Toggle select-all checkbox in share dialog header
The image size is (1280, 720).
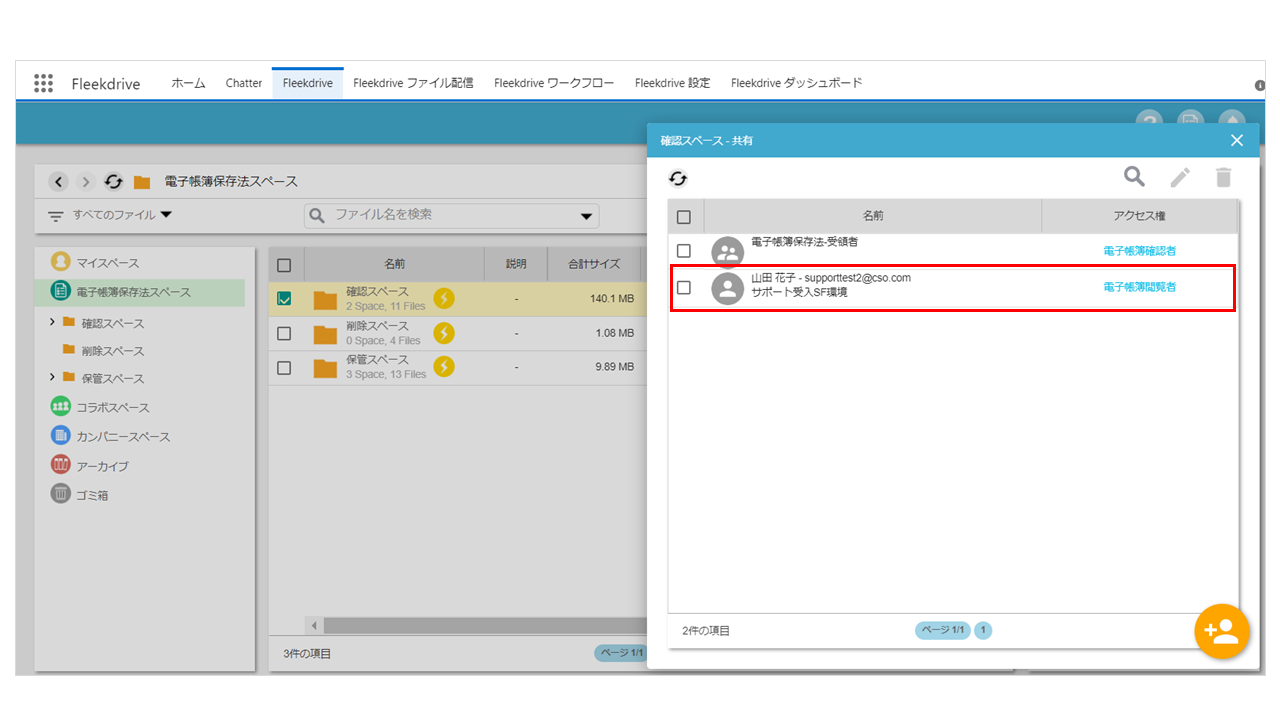(684, 216)
